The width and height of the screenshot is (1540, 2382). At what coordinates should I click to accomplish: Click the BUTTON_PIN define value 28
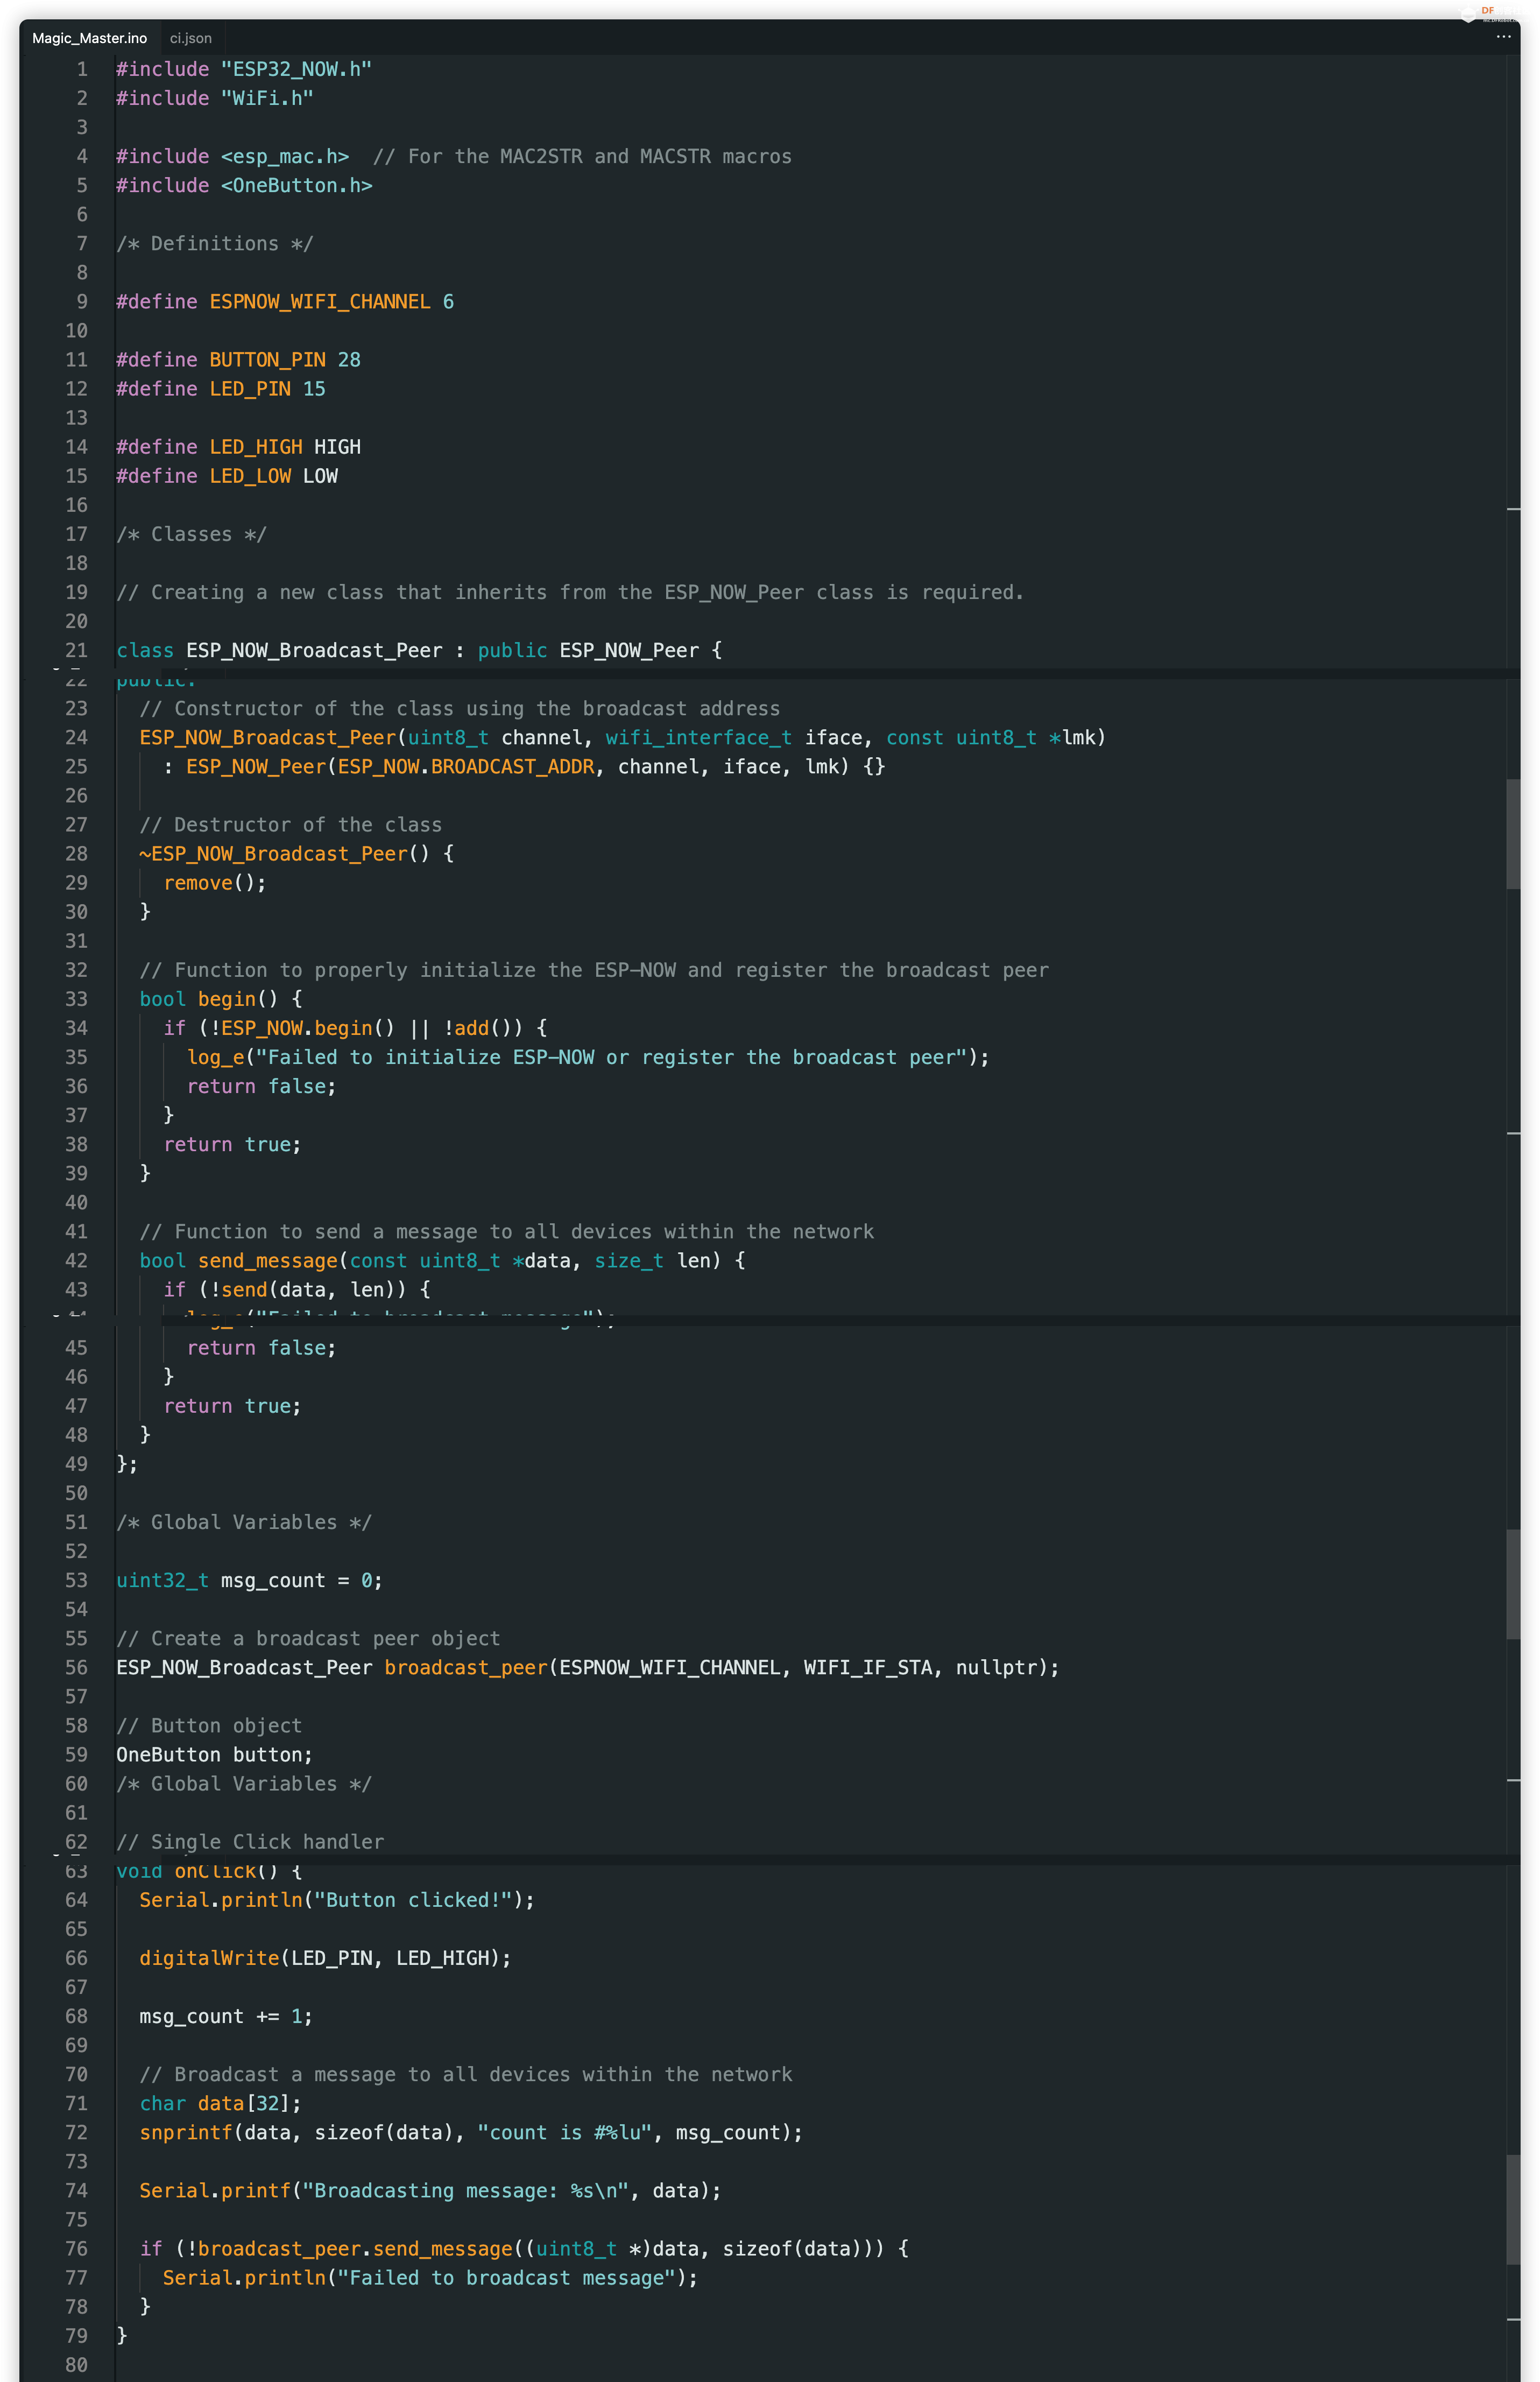pos(349,360)
